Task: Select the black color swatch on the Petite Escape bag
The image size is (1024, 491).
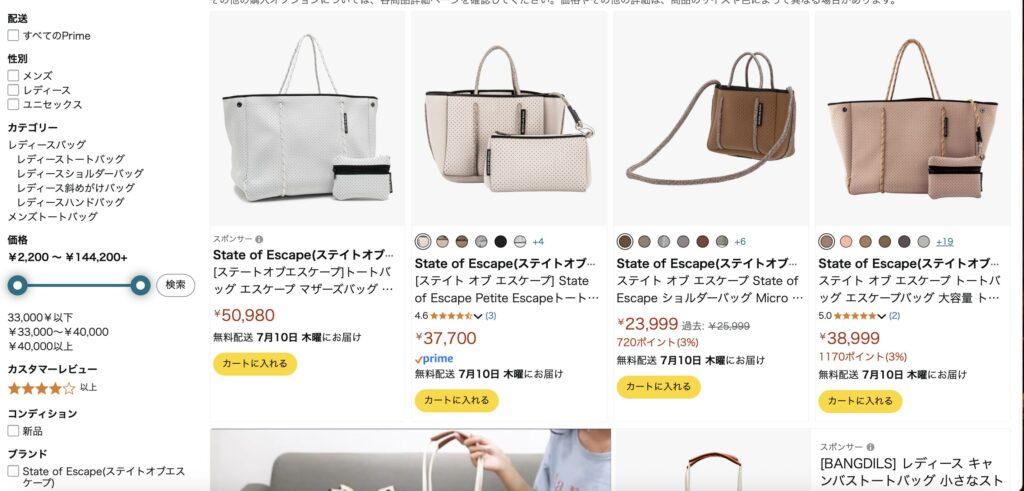Action: [500, 242]
